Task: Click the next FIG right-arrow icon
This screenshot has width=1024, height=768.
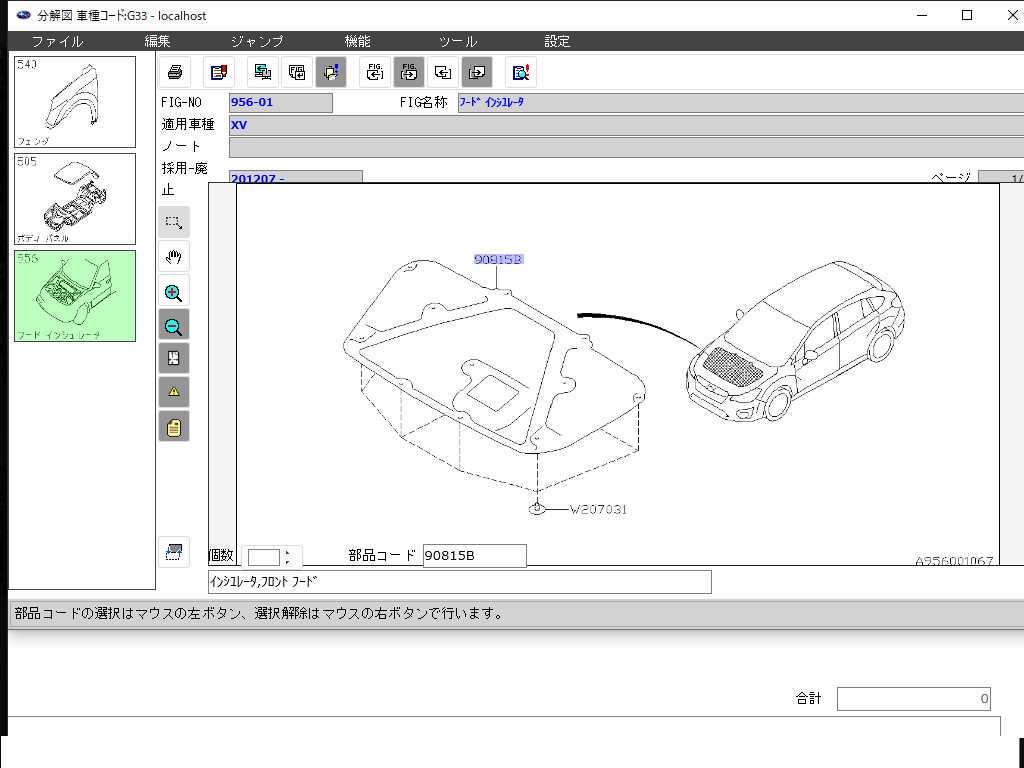Action: [409, 72]
